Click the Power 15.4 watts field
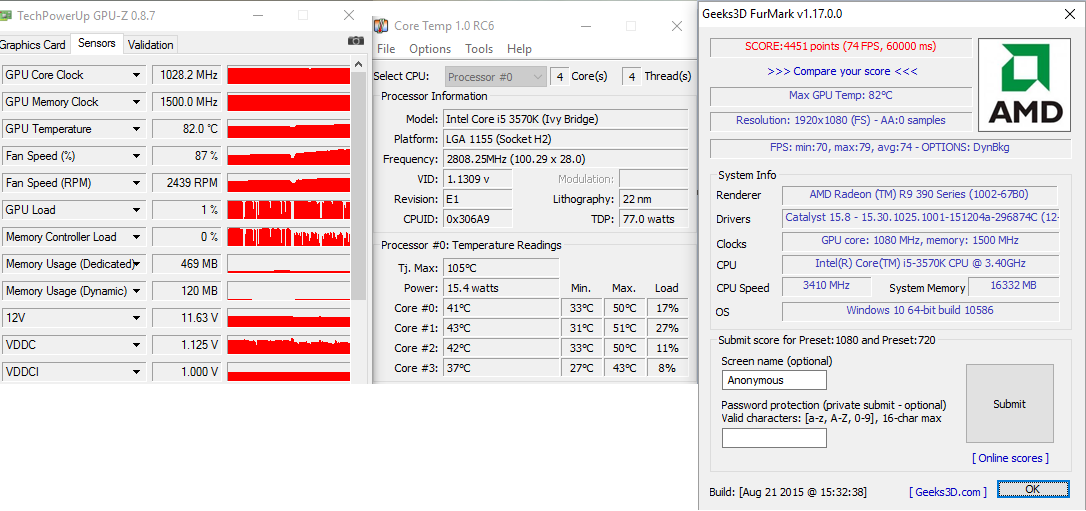Screen dimensions: 1086x511 501,288
